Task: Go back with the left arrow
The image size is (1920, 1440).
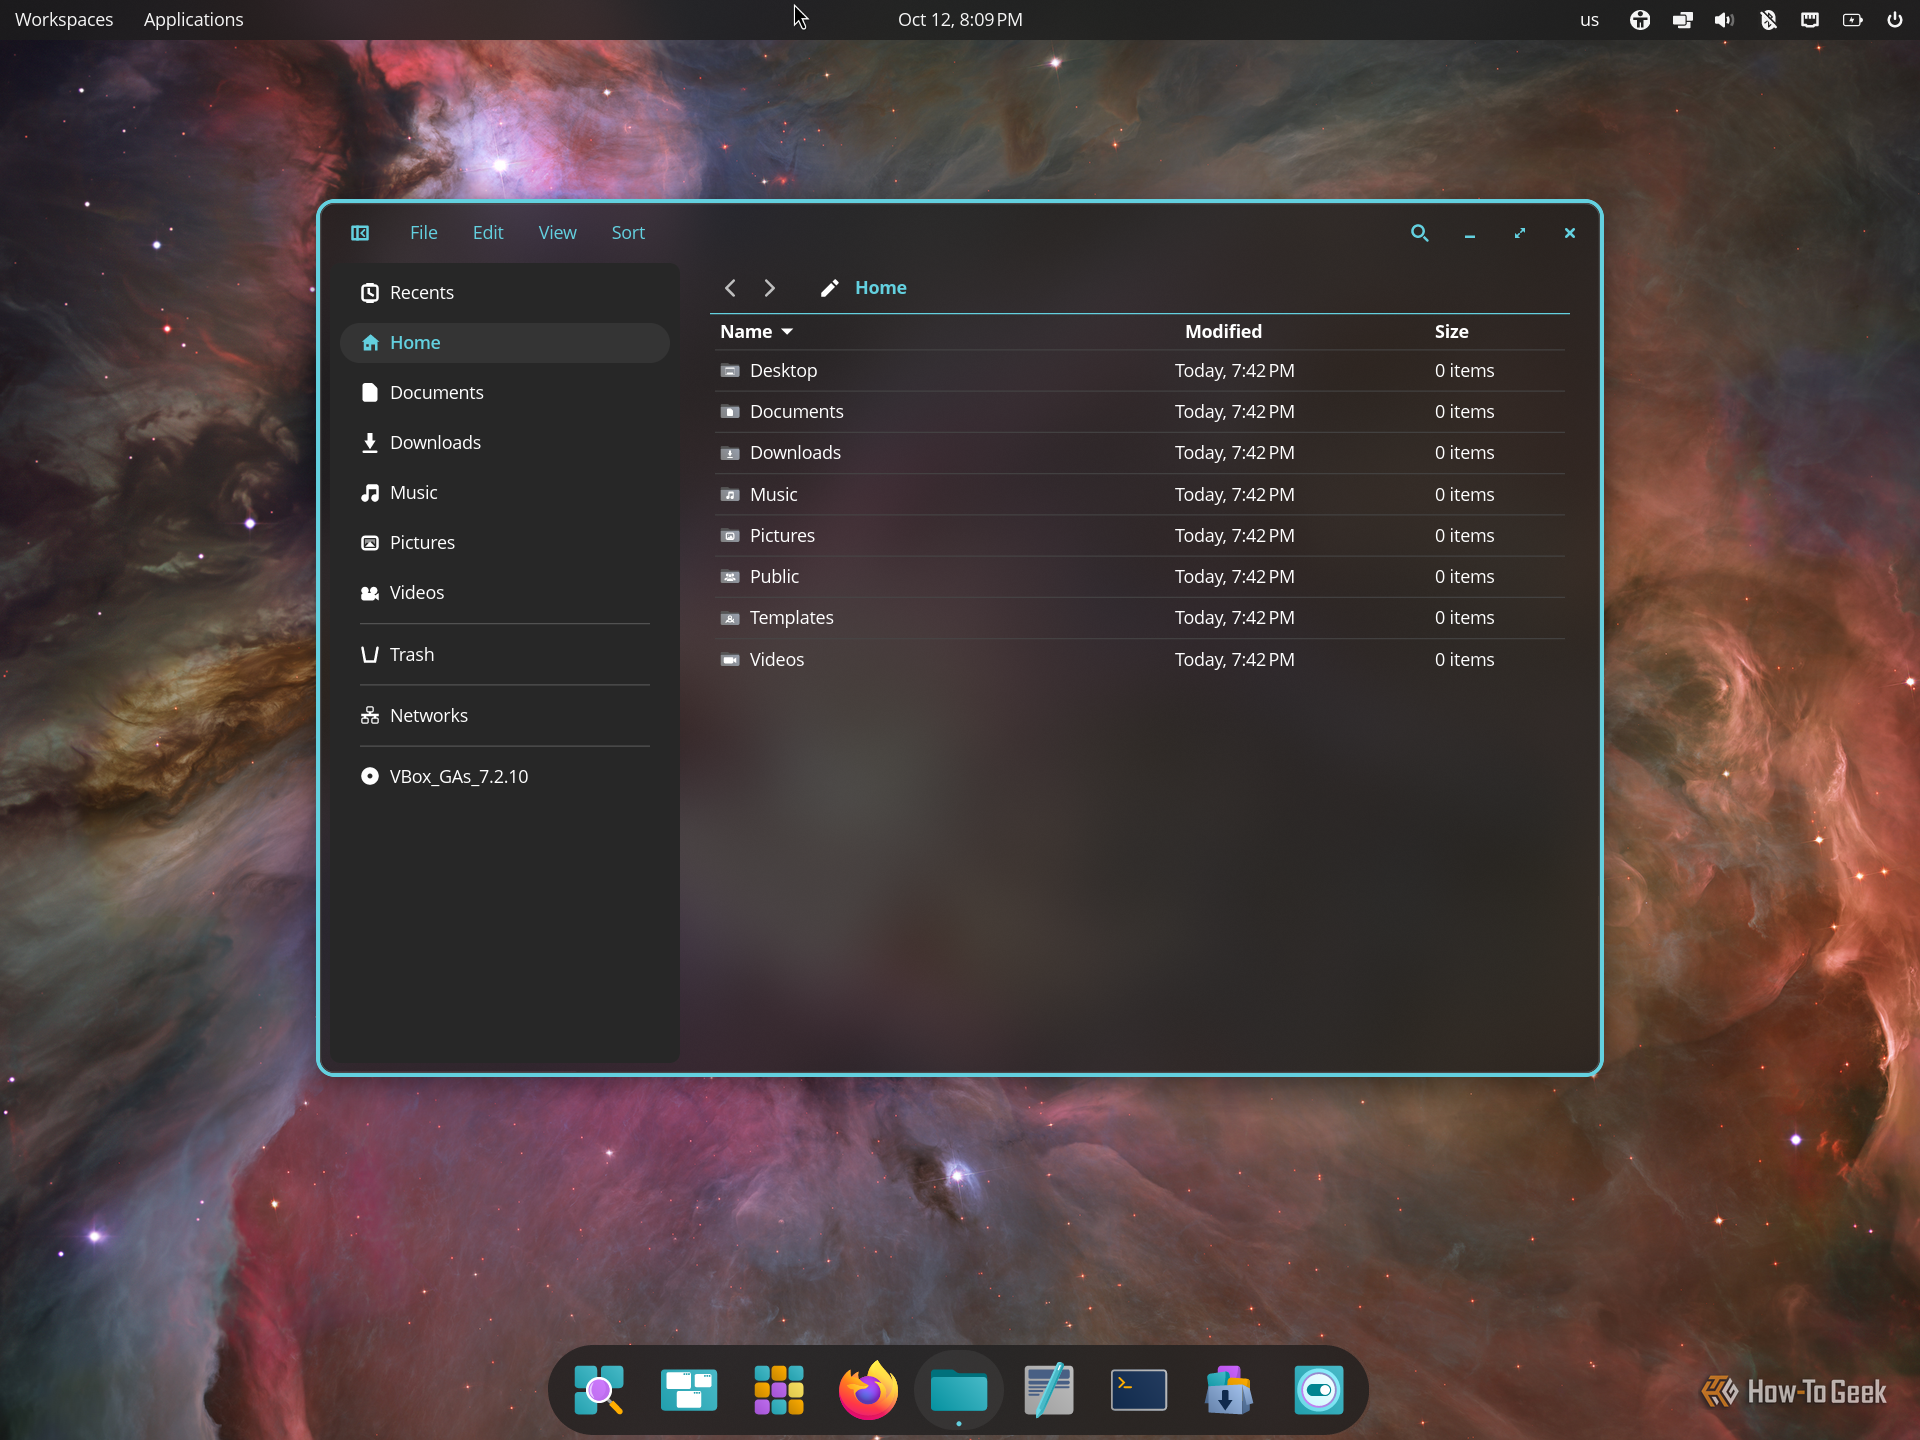Action: pyautogui.click(x=730, y=288)
